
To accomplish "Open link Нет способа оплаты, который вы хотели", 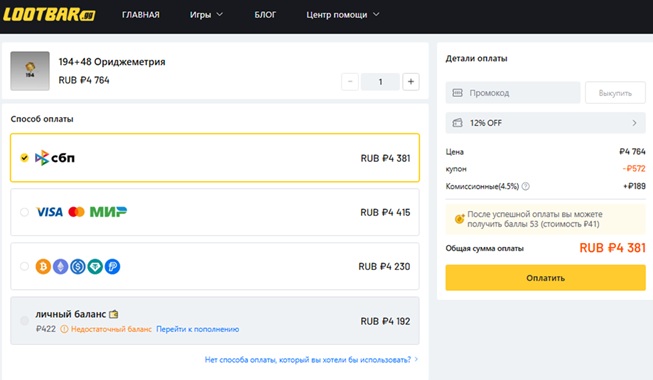I will click(311, 360).
